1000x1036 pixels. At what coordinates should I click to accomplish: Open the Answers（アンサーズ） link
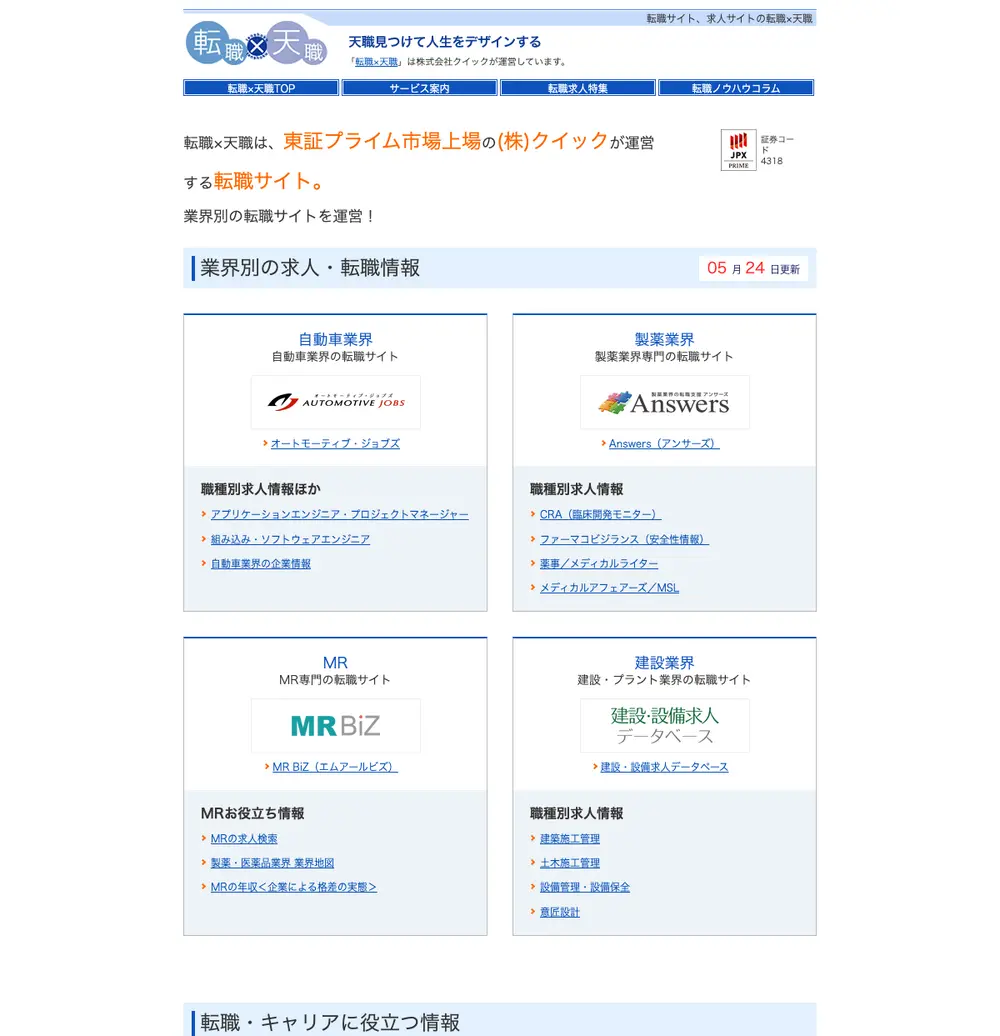(664, 443)
